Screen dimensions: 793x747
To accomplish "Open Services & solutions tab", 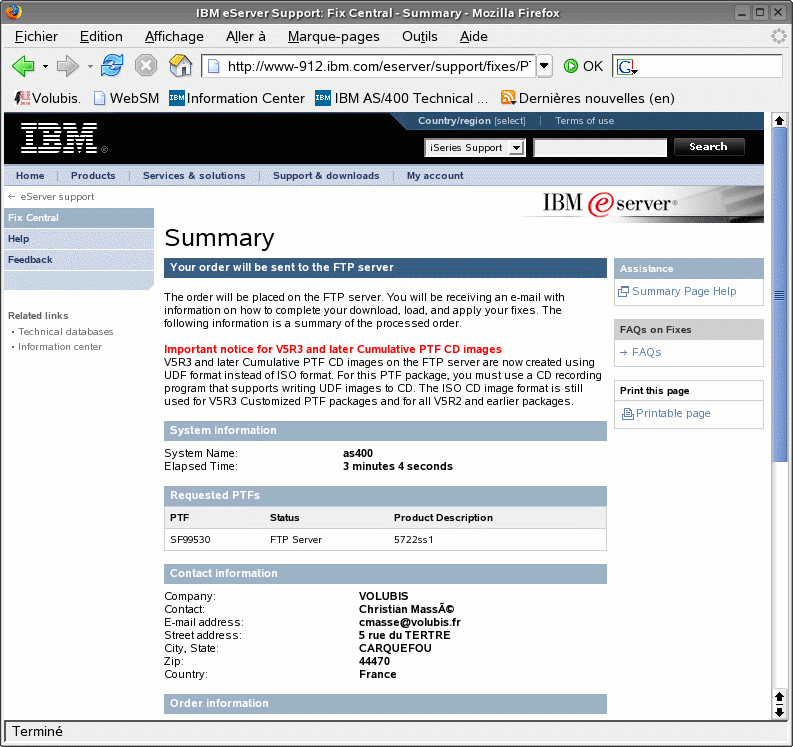I will point(194,175).
